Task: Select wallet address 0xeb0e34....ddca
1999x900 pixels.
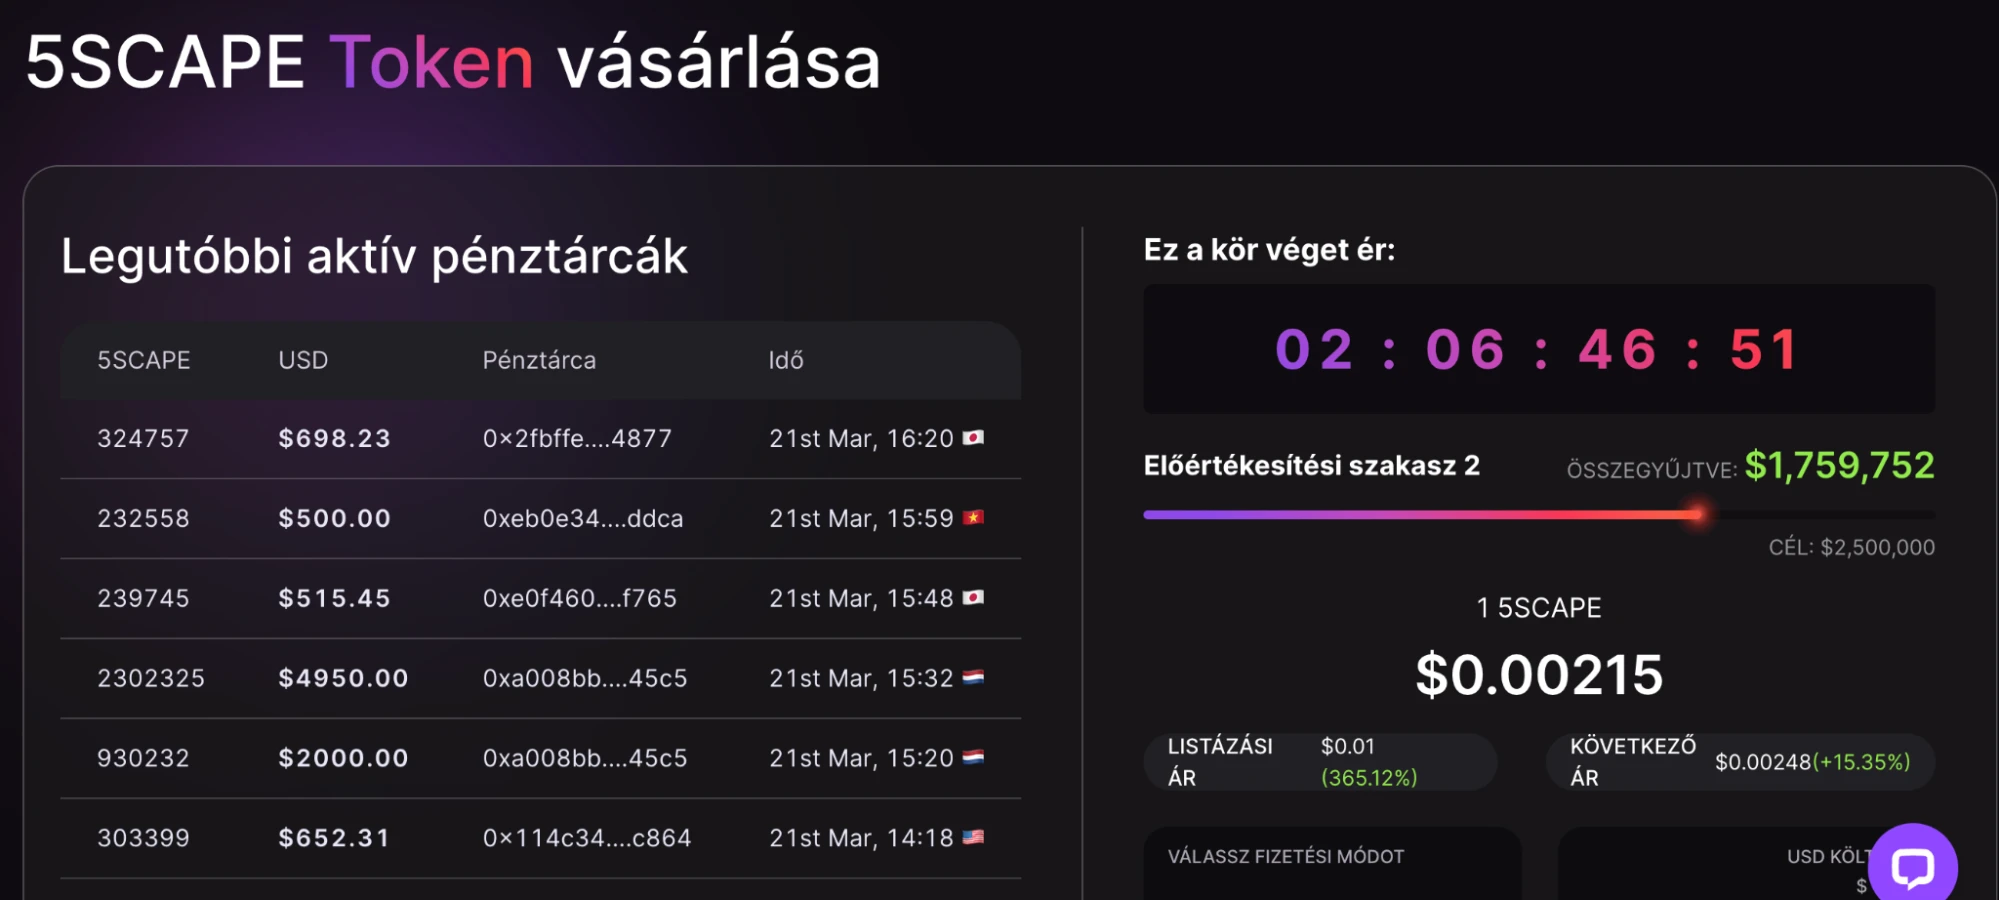Action: [x=583, y=518]
